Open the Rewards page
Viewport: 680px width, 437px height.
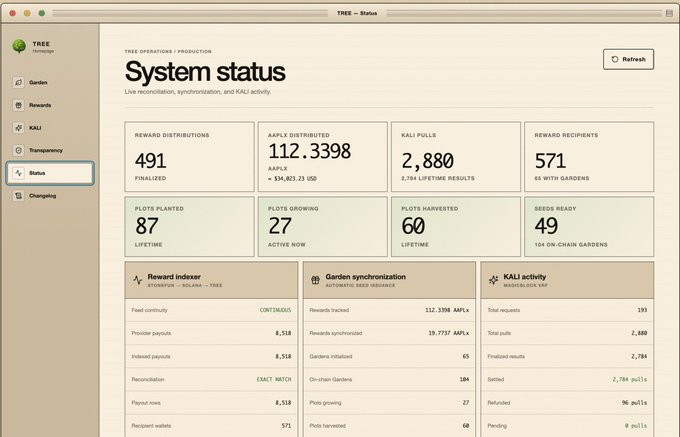(50, 105)
